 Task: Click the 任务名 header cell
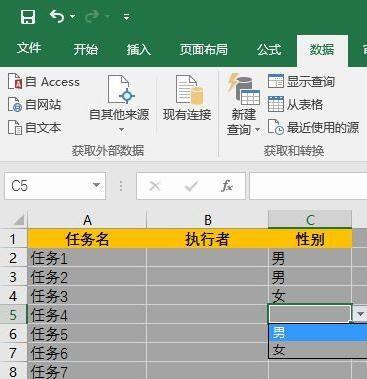tap(87, 239)
